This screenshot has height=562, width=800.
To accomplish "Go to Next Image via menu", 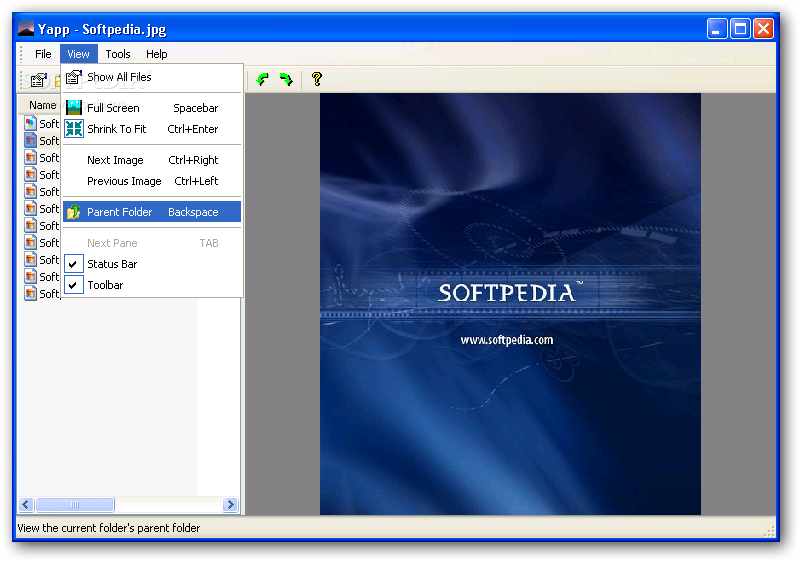I will (152, 160).
